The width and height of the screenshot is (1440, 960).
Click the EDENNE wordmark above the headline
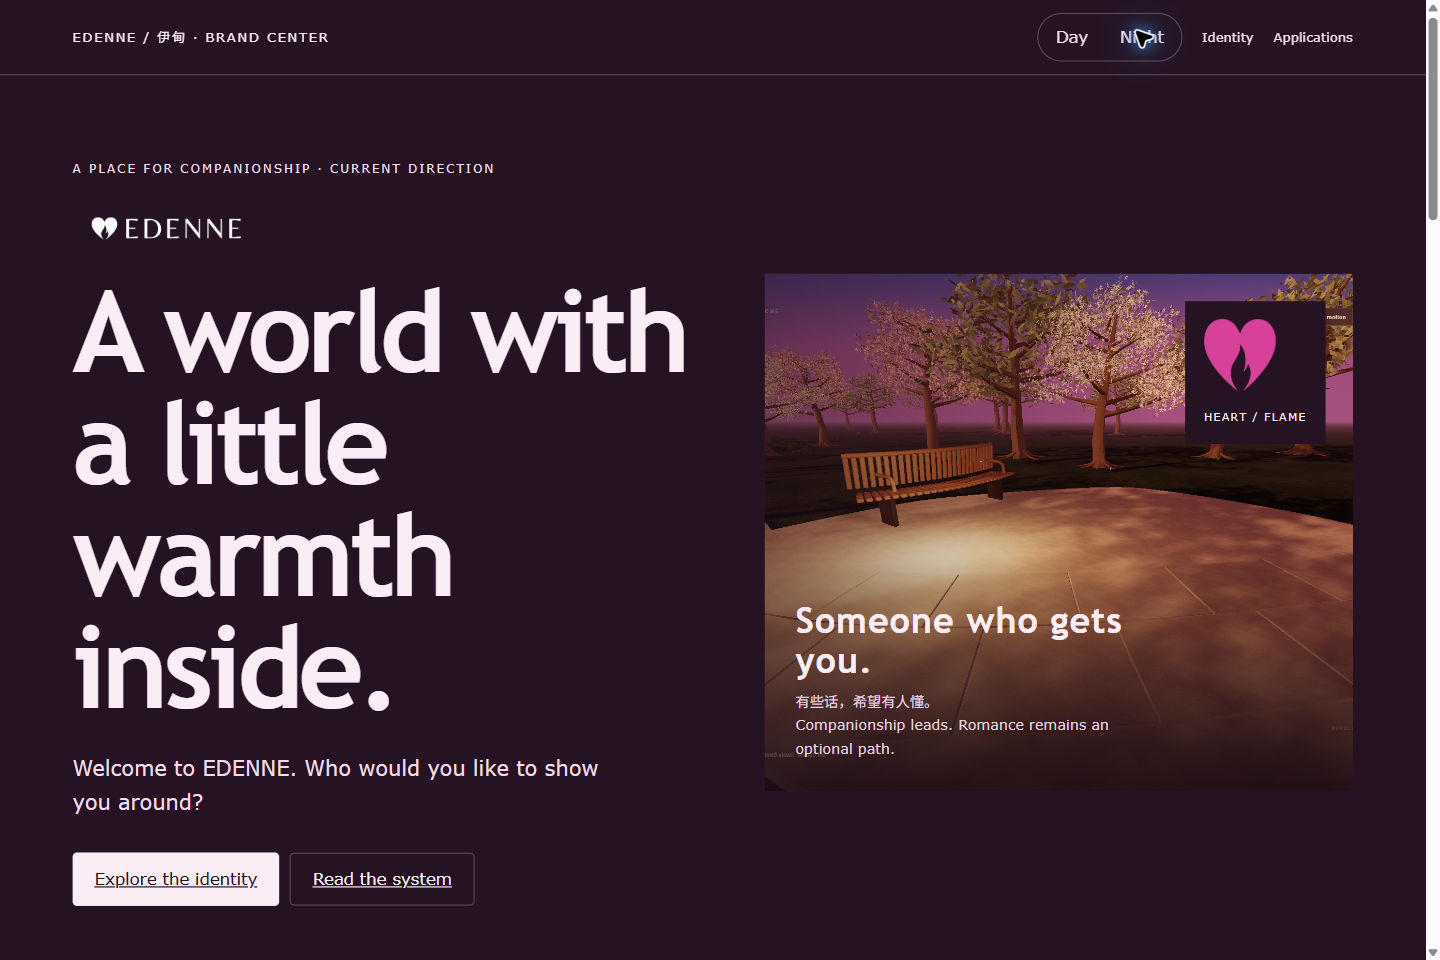tap(183, 228)
